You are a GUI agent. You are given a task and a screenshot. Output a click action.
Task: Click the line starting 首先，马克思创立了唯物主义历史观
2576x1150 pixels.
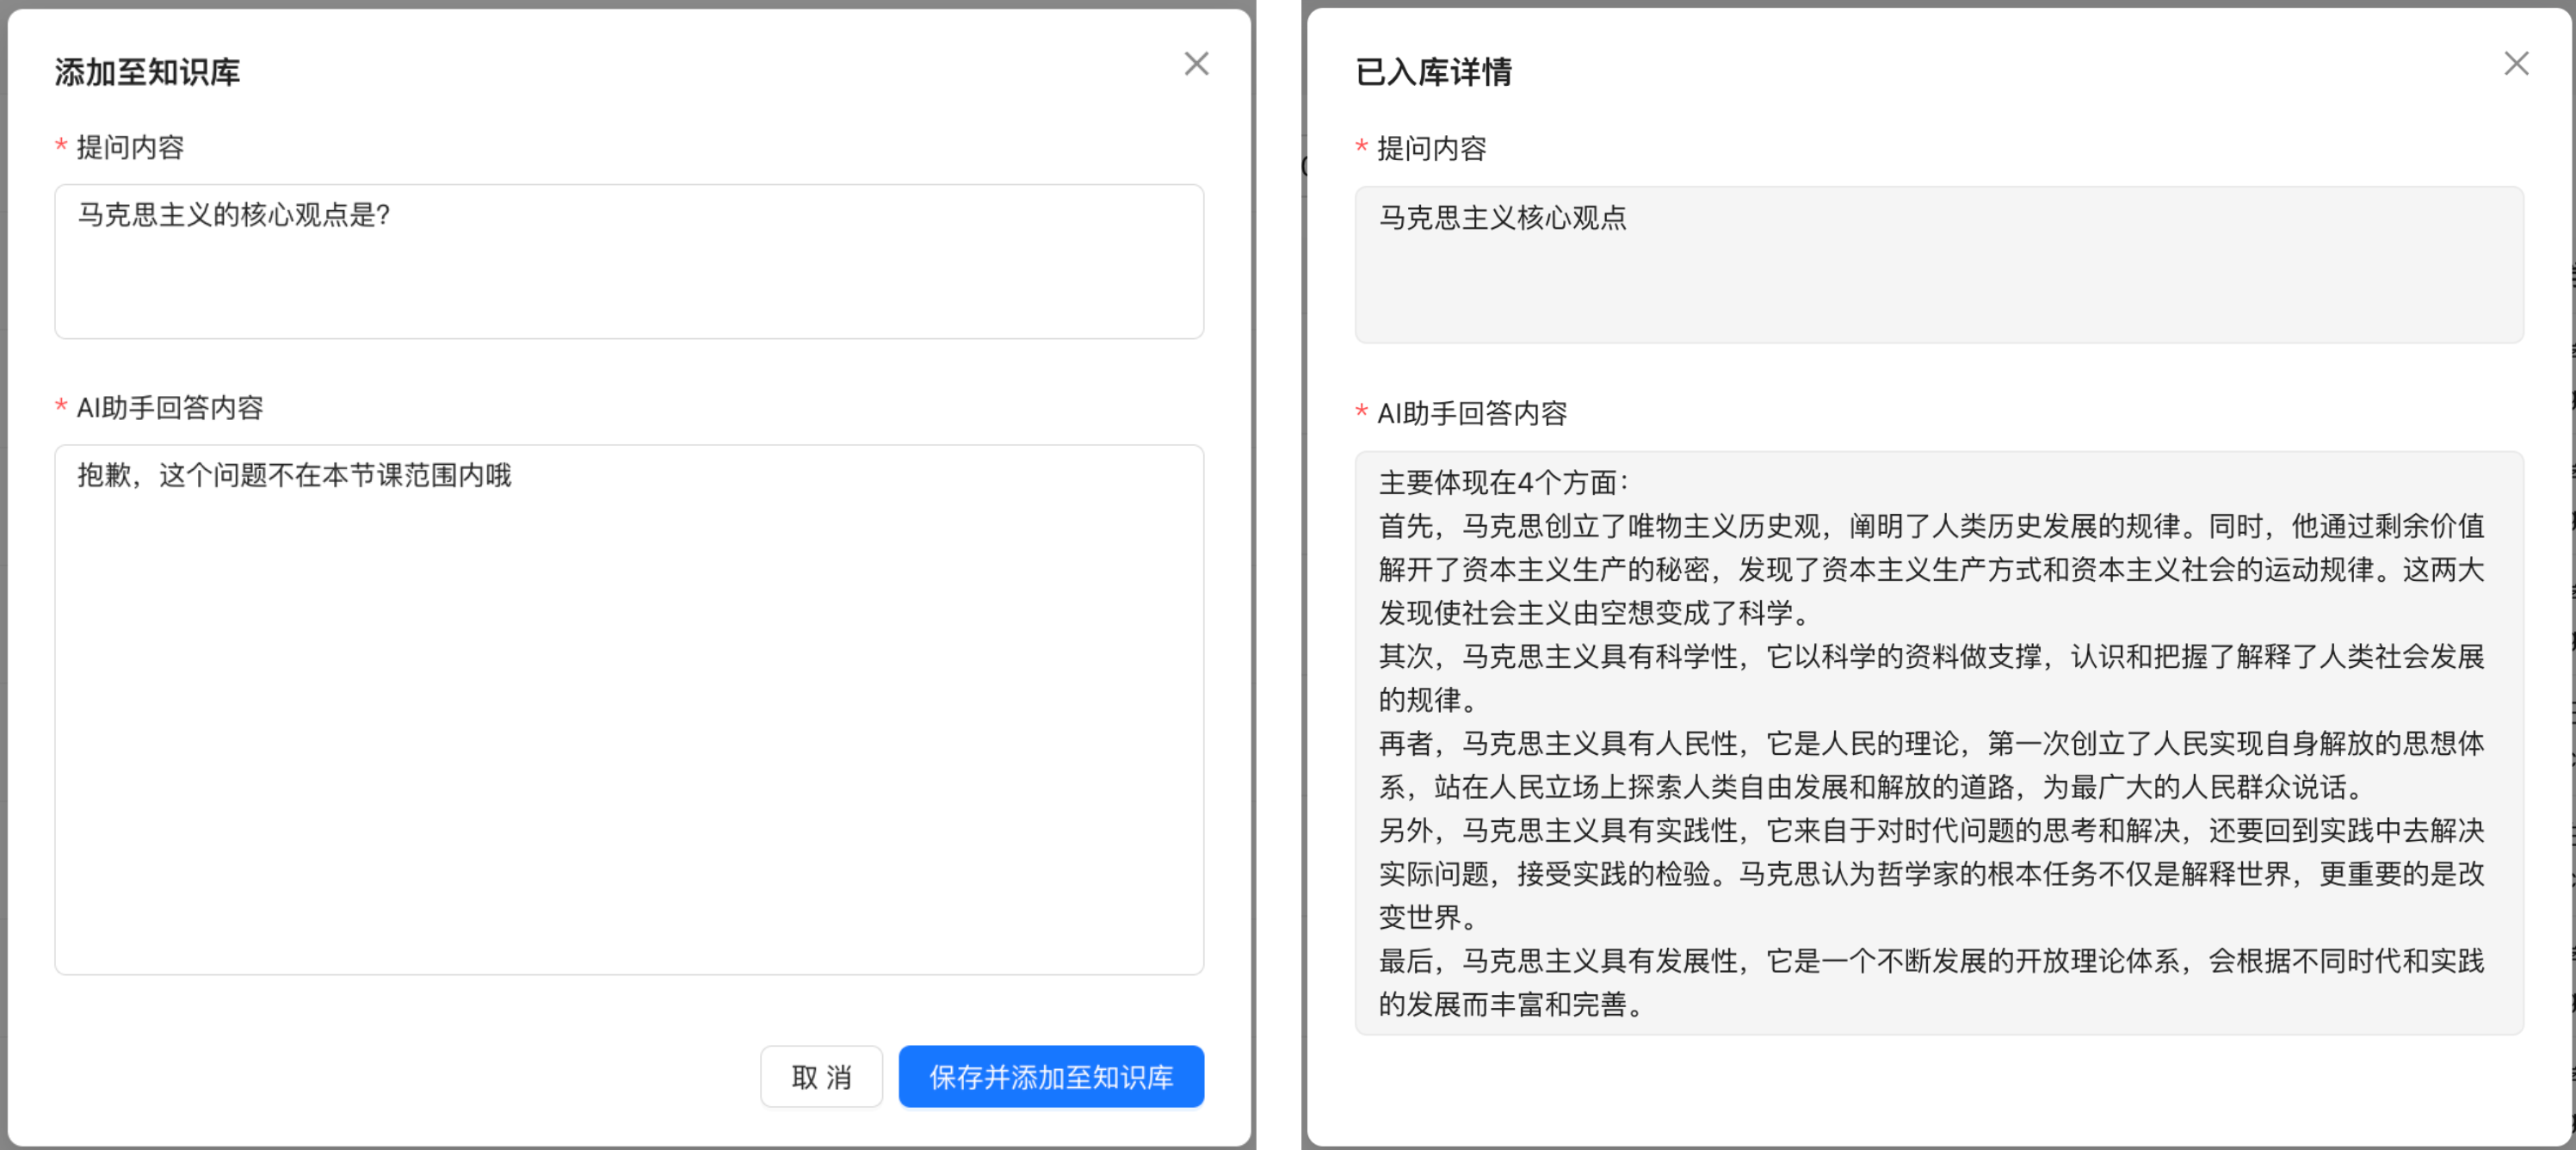point(1931,526)
